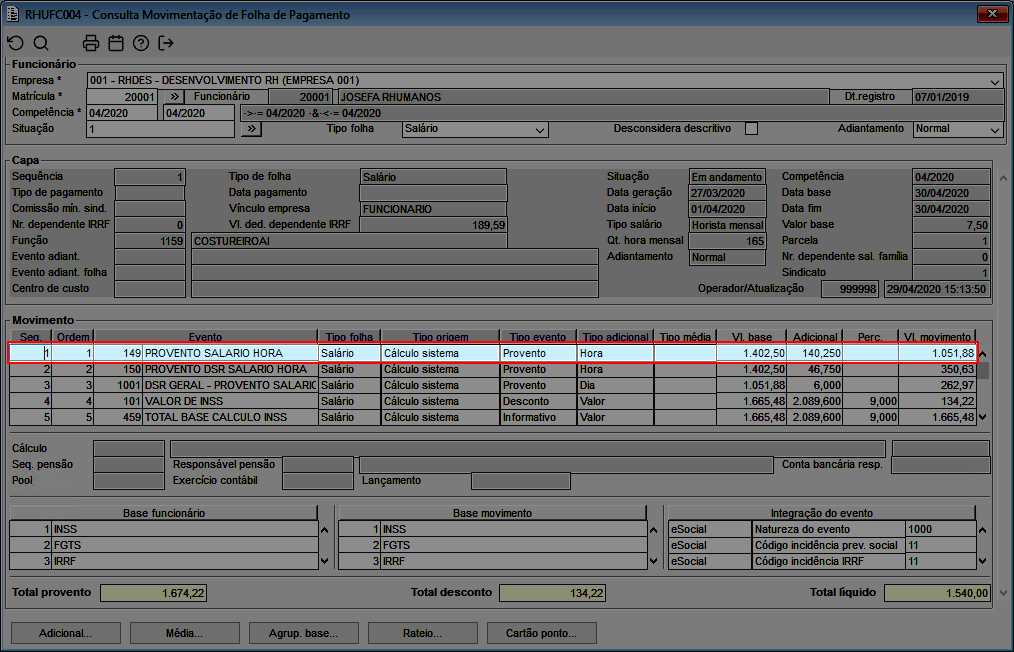Viewport: 1014px width, 652px height.
Task: Toggle the Desconsidera descritivo checkbox
Action: click(752, 129)
